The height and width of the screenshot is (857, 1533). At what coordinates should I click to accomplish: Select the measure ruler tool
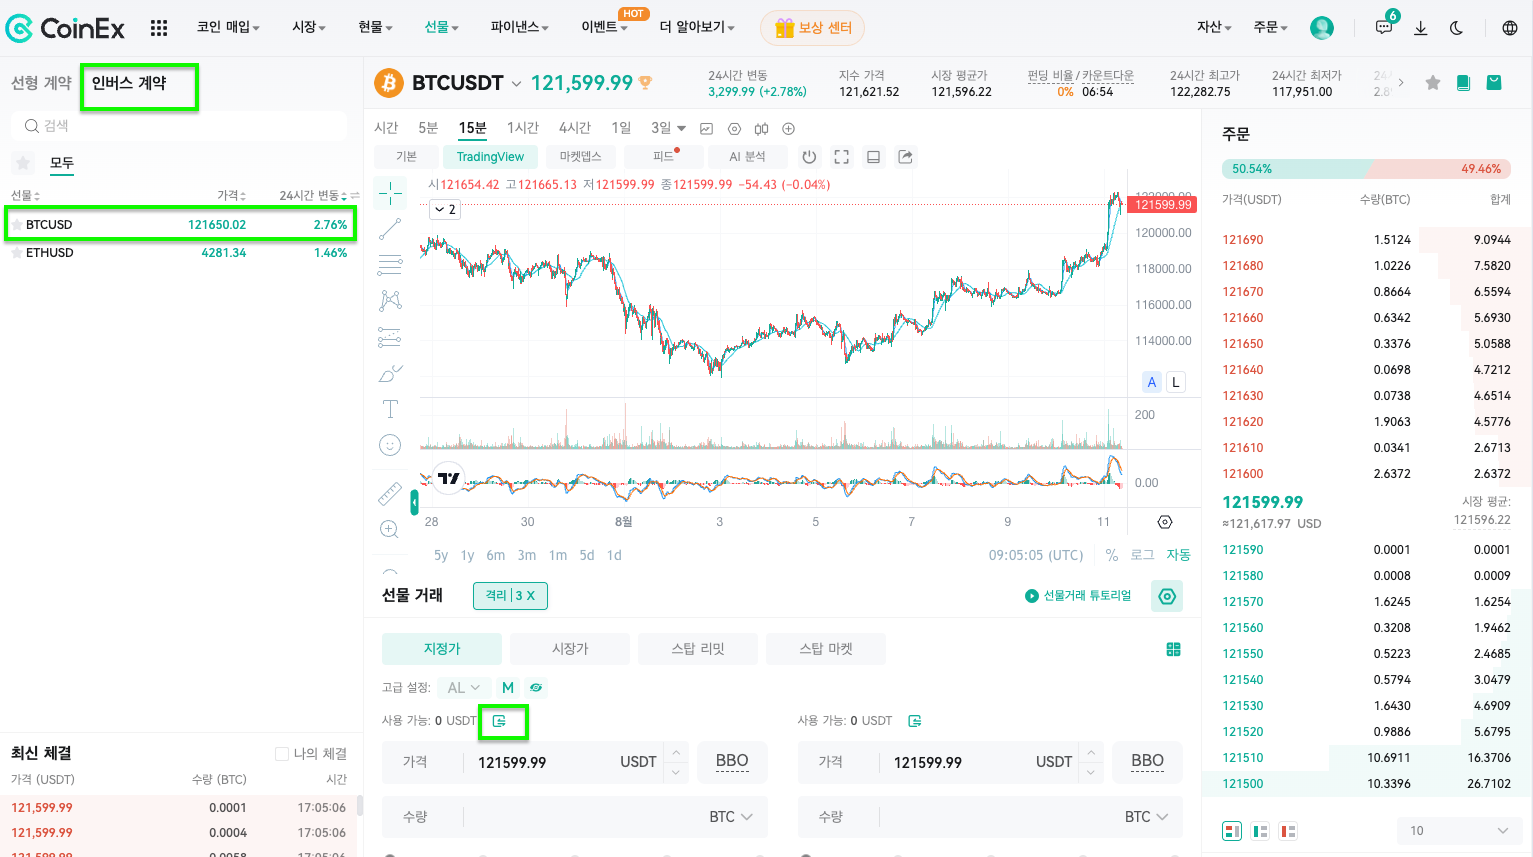[389, 492]
